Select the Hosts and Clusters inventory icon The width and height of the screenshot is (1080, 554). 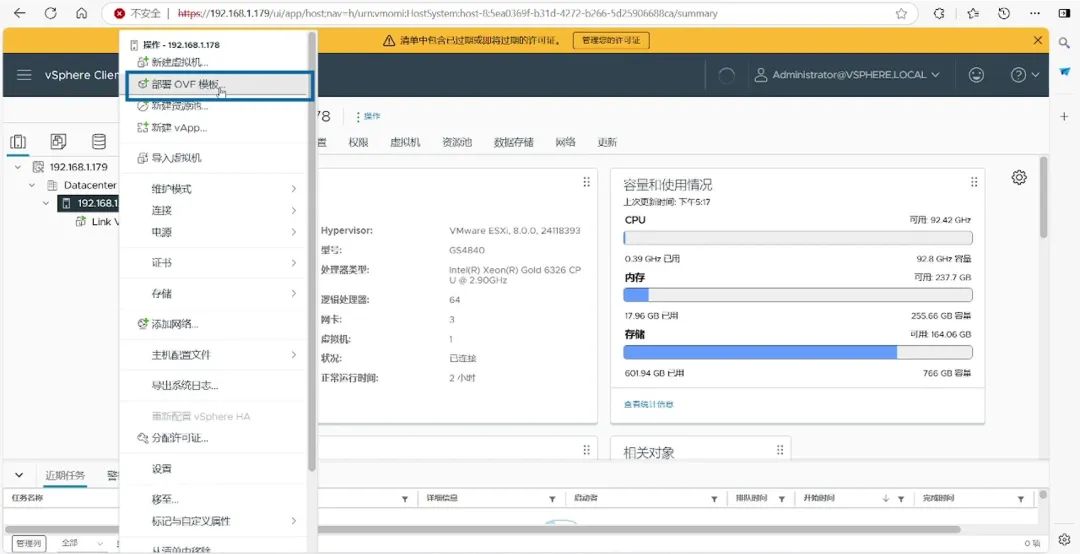click(x=18, y=142)
